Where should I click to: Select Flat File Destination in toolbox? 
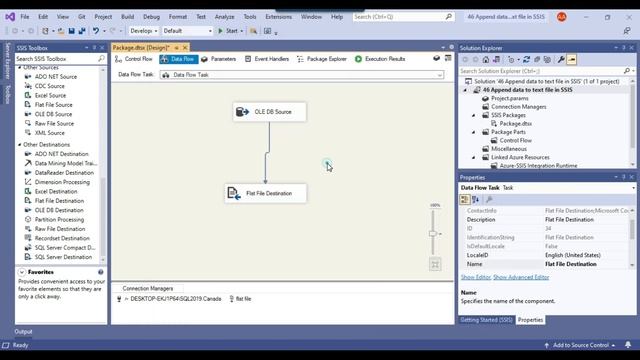[59, 201]
